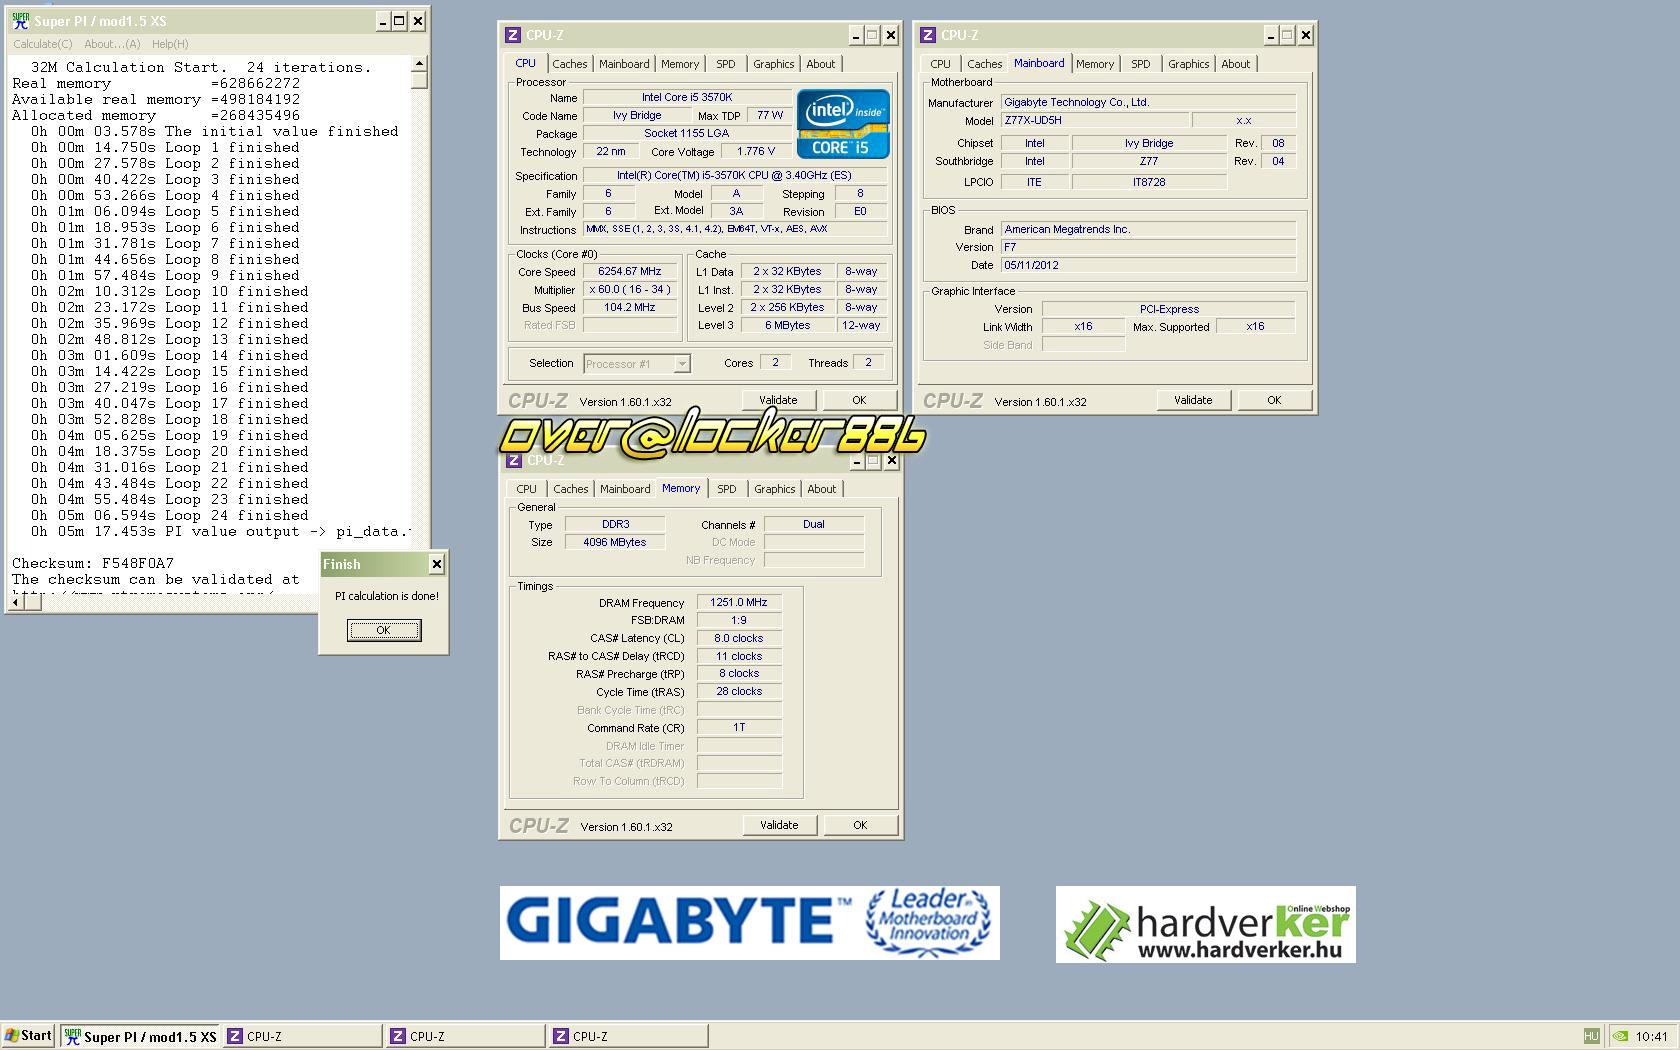Click the Core Speed 6254.67 MHz value
This screenshot has height=1050, width=1680.
[630, 272]
